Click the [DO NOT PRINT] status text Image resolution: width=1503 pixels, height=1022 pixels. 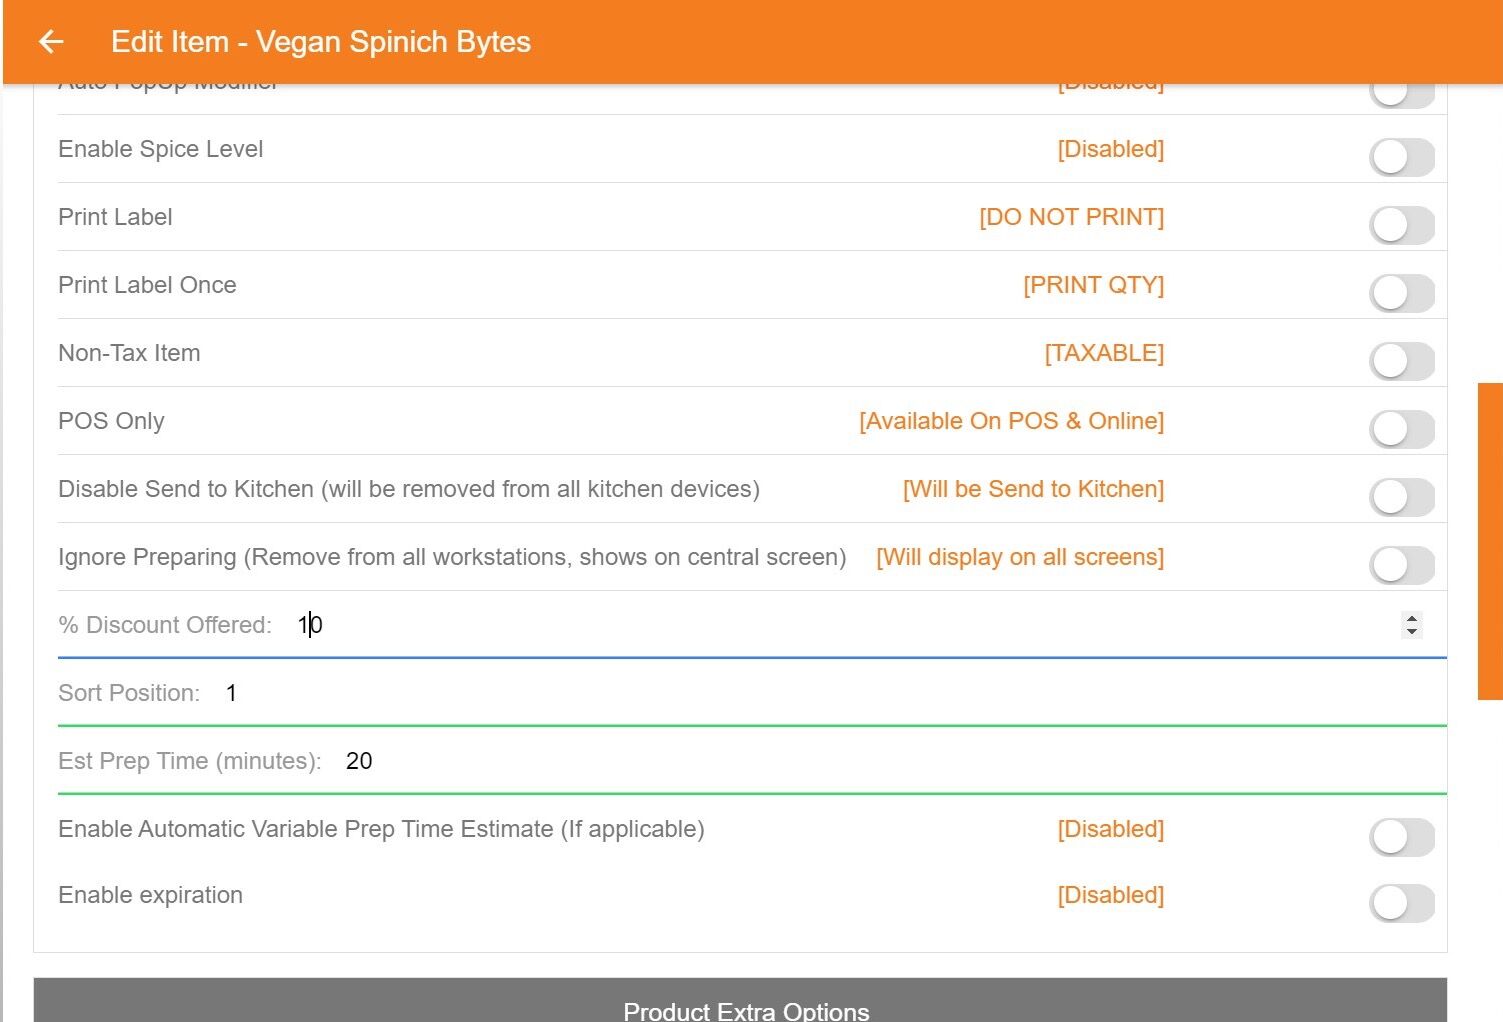[1071, 217]
